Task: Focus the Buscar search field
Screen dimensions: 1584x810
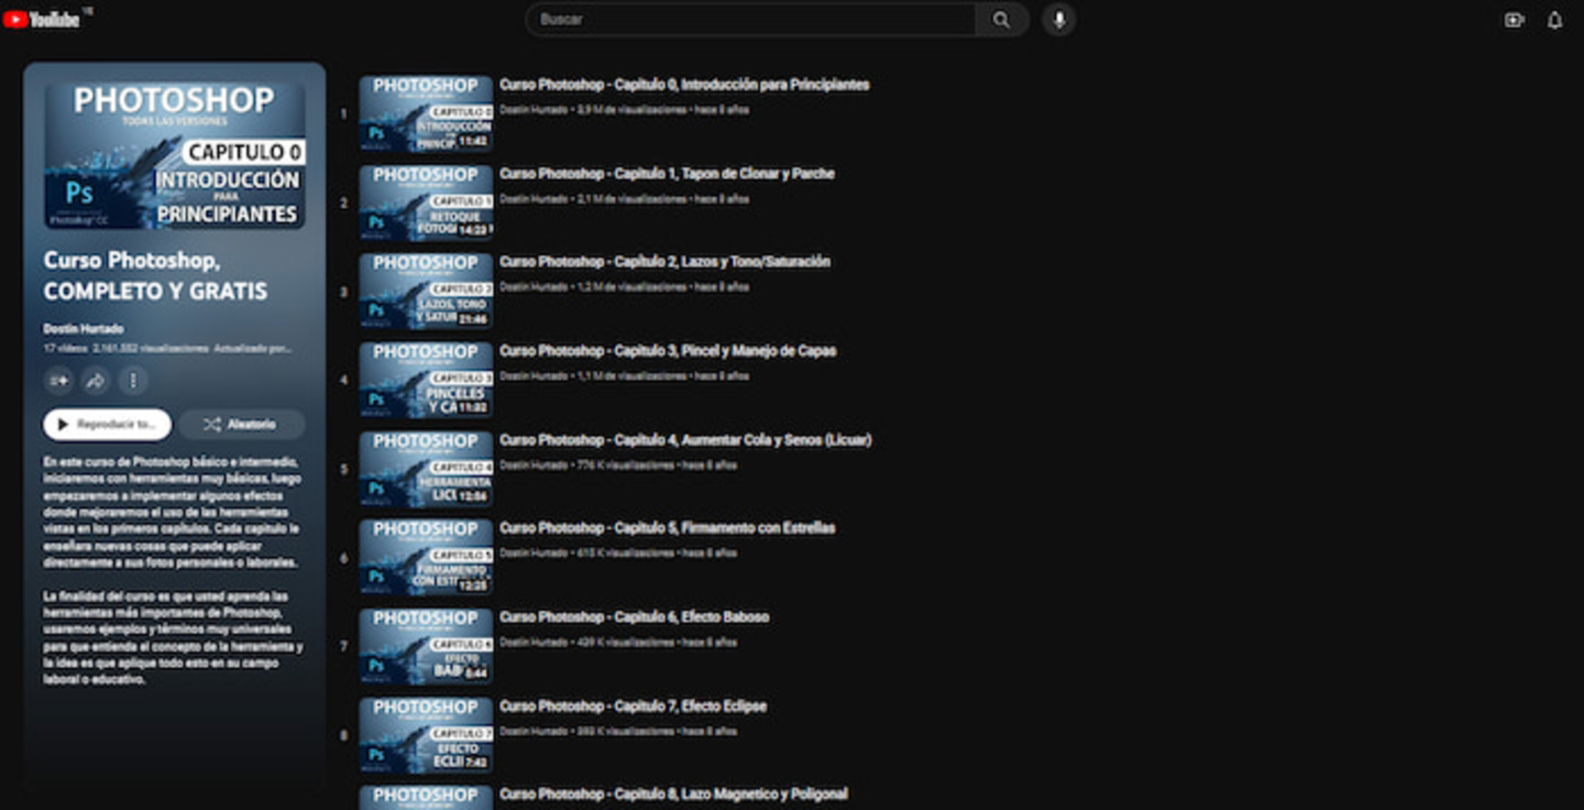Action: point(751,20)
